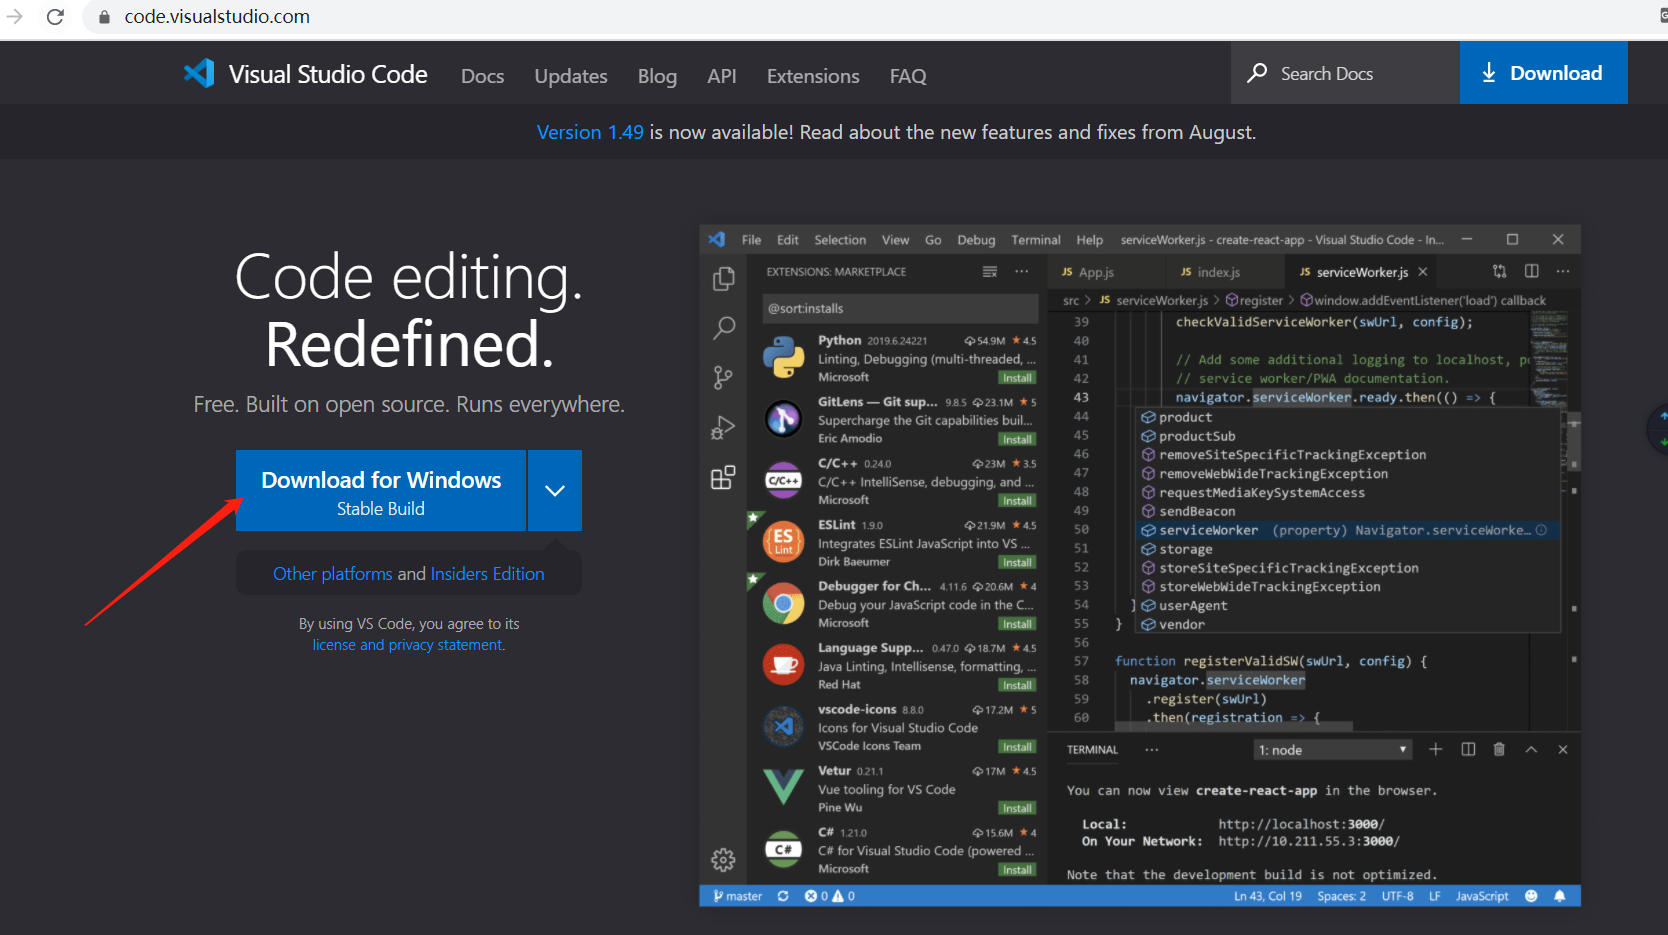Screen dimensions: 1668x935
Task: Open the Version 1.49 link
Action: 590,132
